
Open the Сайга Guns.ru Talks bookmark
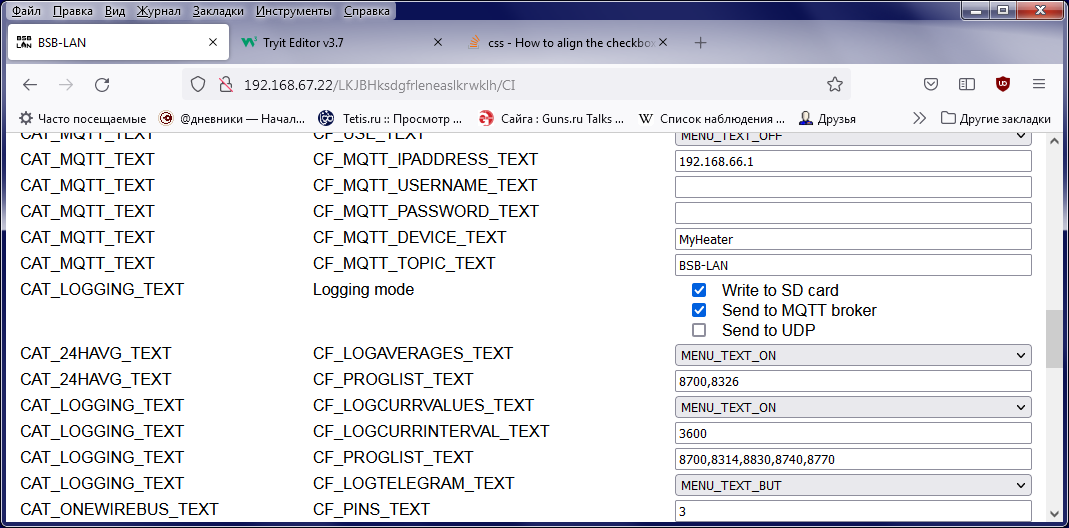552,119
